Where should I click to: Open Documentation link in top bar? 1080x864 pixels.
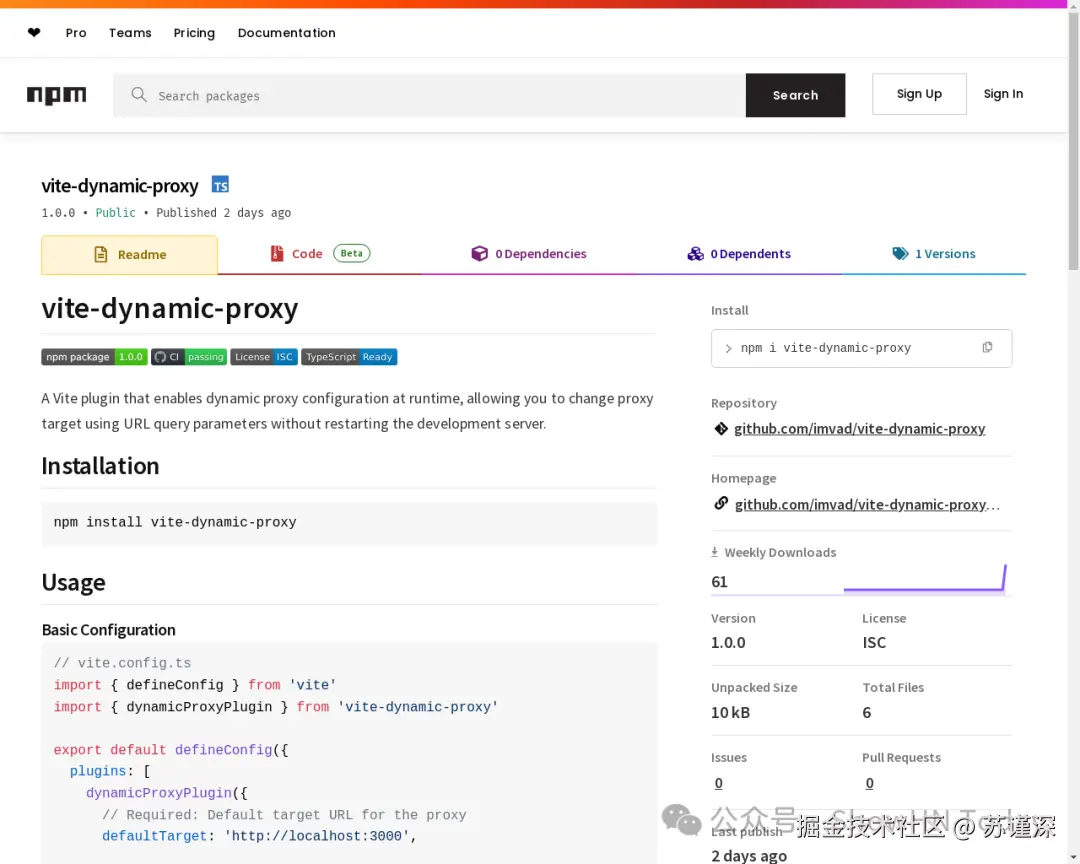[x=287, y=32]
